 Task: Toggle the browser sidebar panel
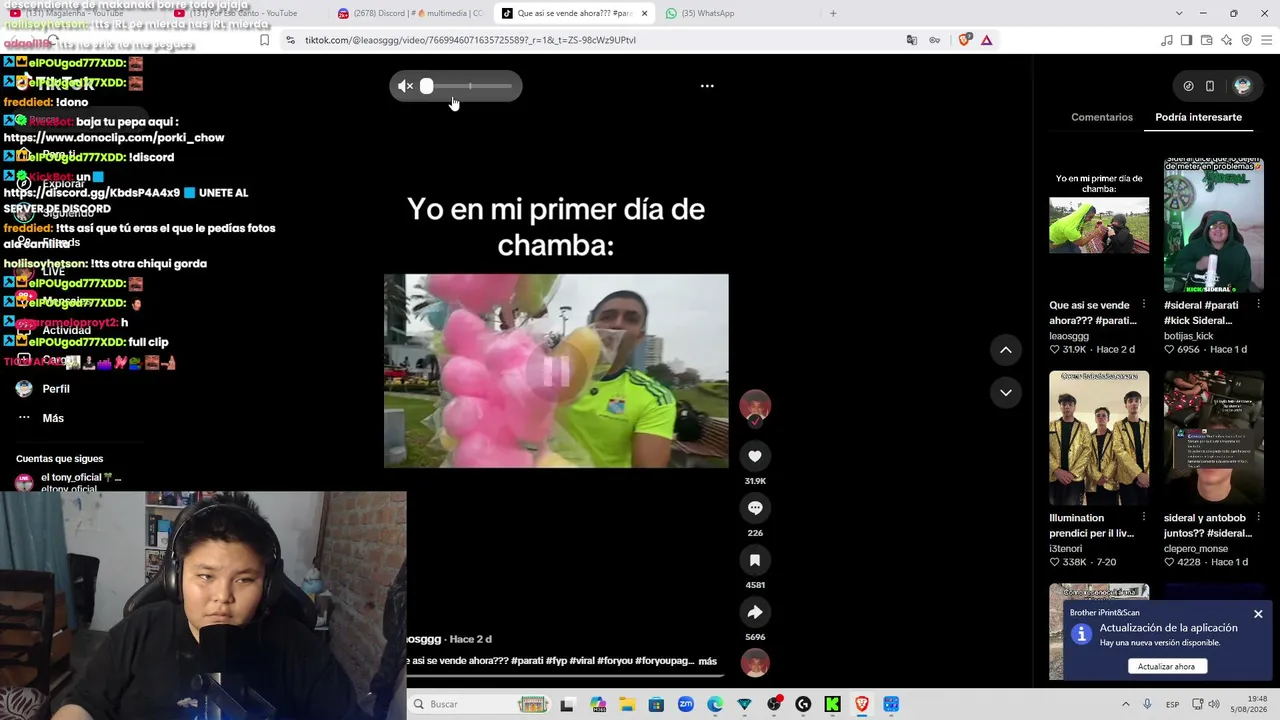click(x=1186, y=40)
